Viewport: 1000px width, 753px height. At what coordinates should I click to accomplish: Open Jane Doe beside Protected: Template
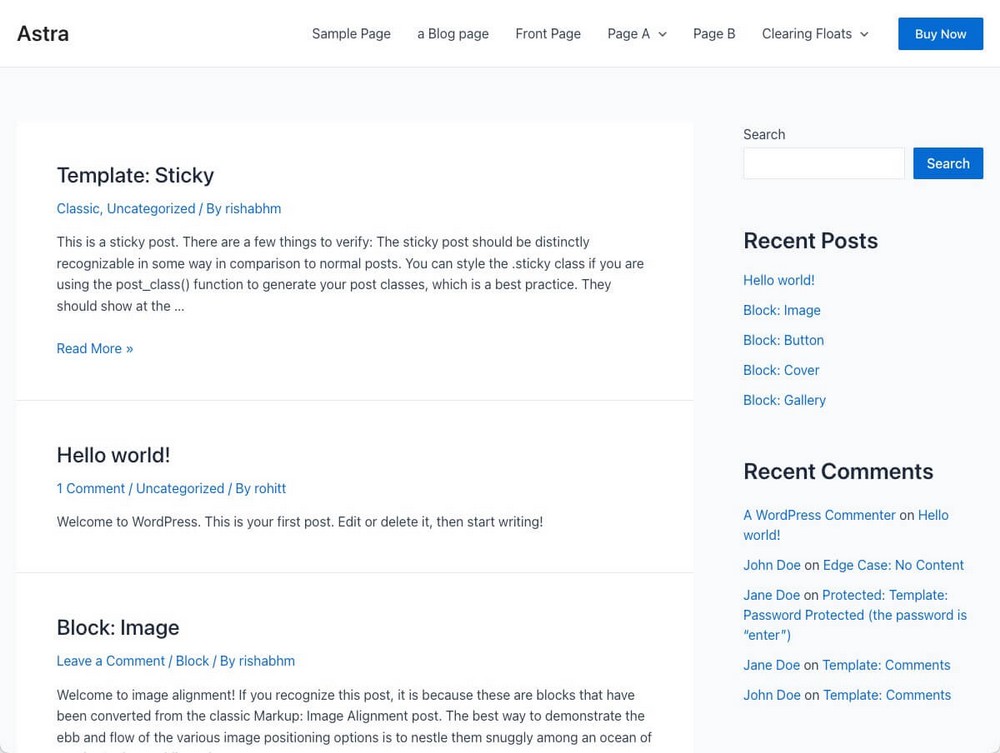(x=771, y=595)
